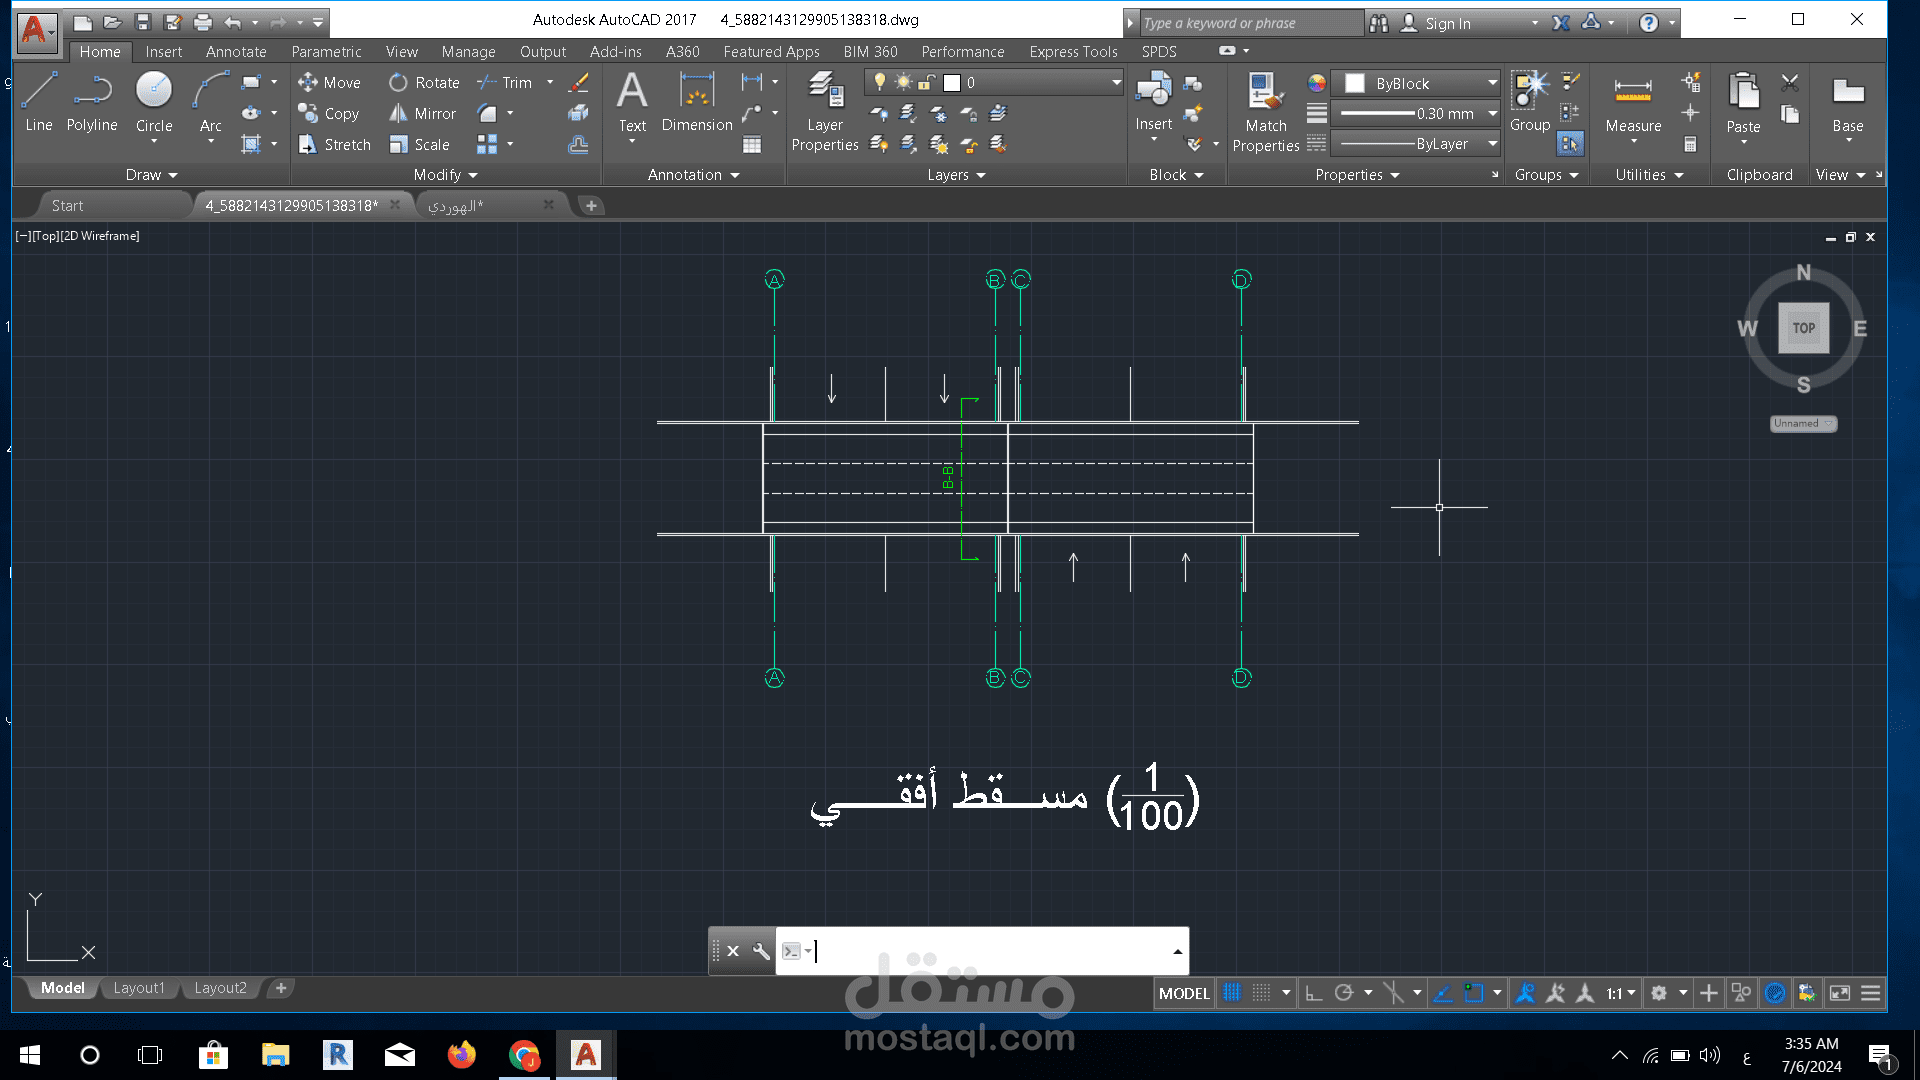Screen dimensions: 1920x1080
Task: Click the Rotate command
Action: [x=424, y=83]
